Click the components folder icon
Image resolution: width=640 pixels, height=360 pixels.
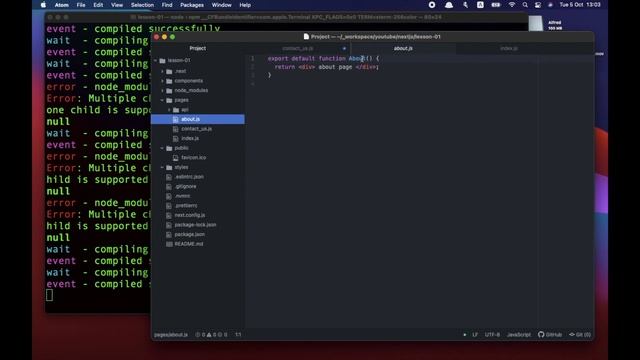pos(169,81)
